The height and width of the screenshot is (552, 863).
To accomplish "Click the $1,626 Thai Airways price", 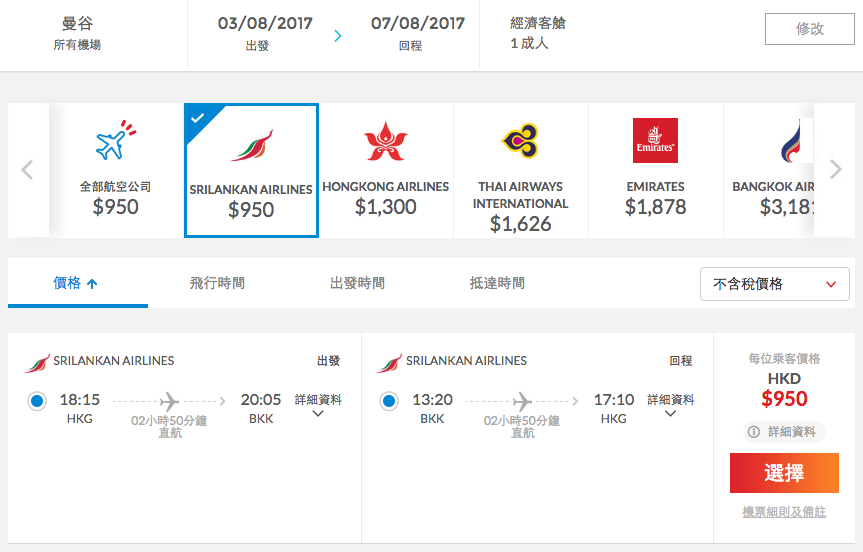I will 520,224.
